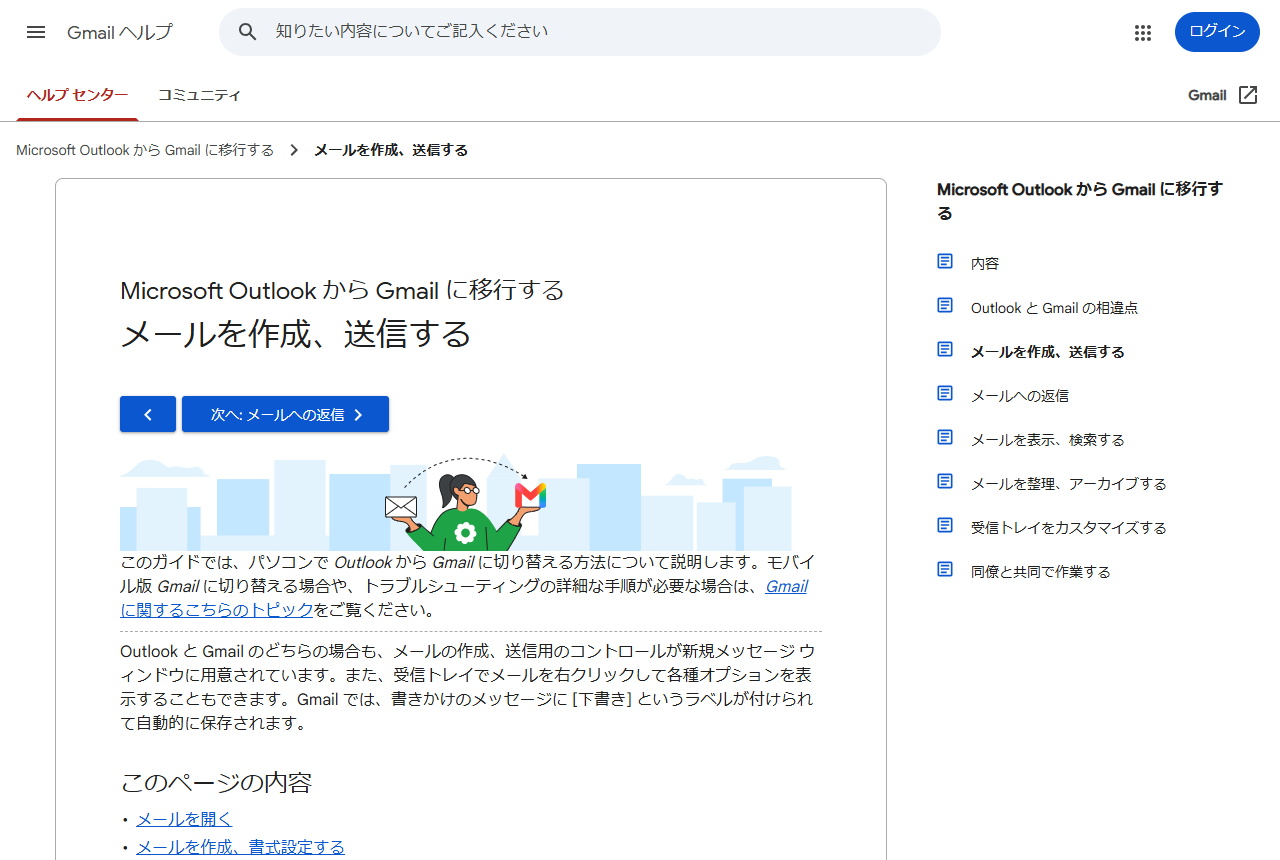
Task: Click the icon beside メールを整理、アーカイブする
Action: pyautogui.click(x=945, y=482)
